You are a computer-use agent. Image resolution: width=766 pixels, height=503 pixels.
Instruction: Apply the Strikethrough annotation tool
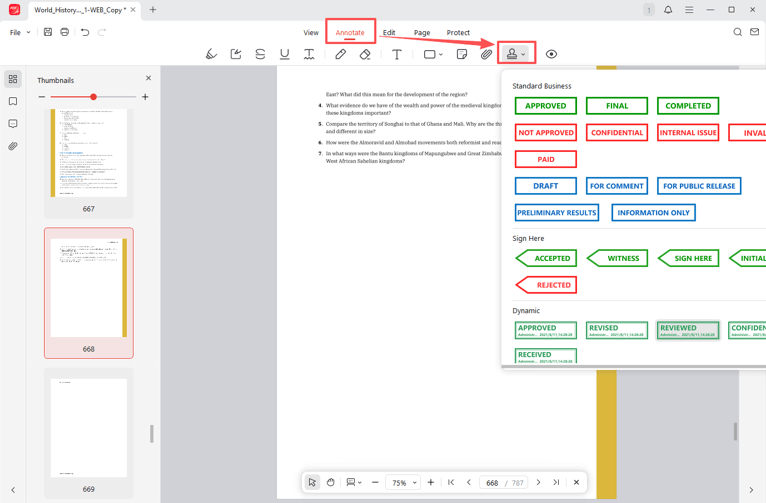(x=260, y=54)
